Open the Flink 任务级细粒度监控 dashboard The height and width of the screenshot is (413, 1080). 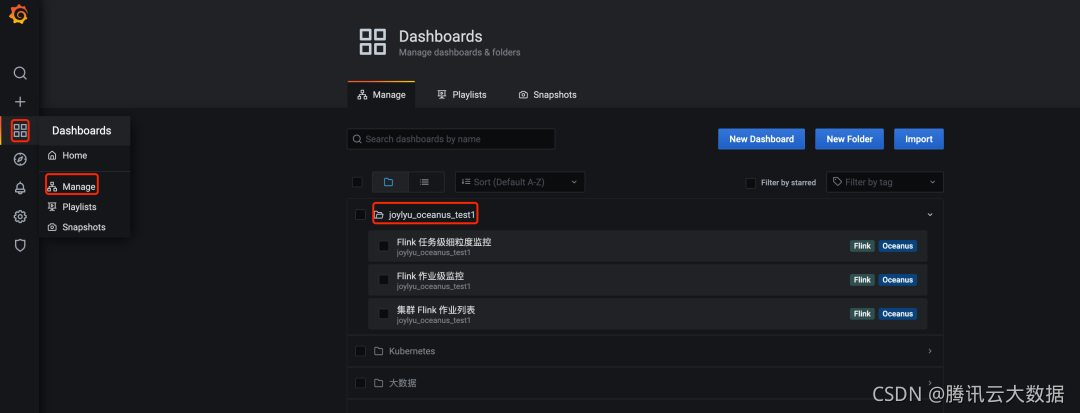click(x=444, y=242)
